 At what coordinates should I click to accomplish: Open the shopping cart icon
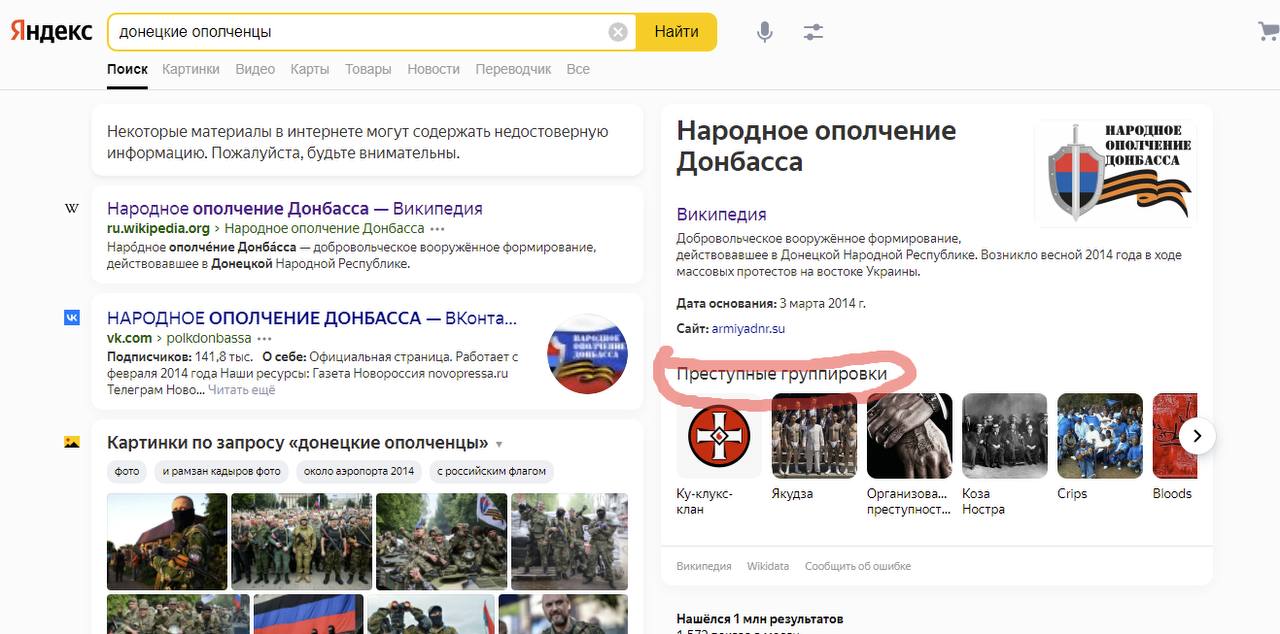tap(1268, 32)
